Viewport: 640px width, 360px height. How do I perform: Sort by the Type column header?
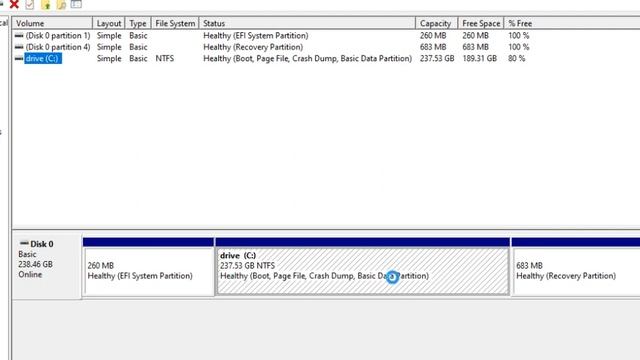coord(138,23)
